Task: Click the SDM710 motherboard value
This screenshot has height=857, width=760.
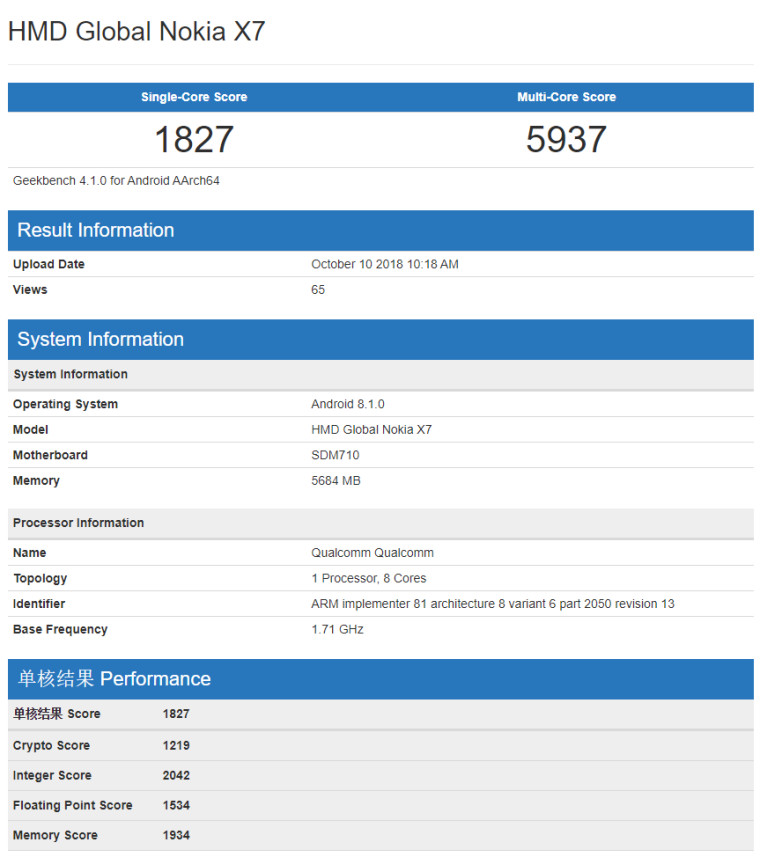Action: 335,455
